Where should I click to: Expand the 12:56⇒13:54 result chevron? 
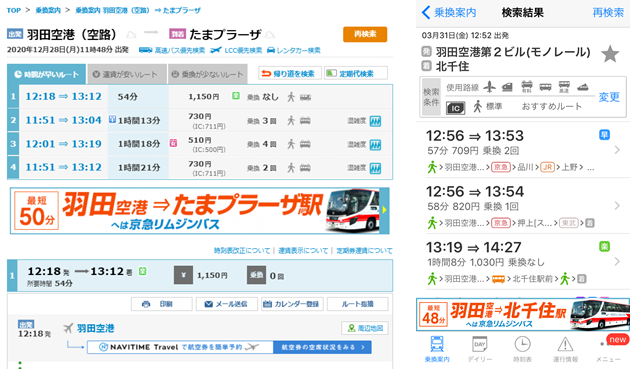click(617, 206)
